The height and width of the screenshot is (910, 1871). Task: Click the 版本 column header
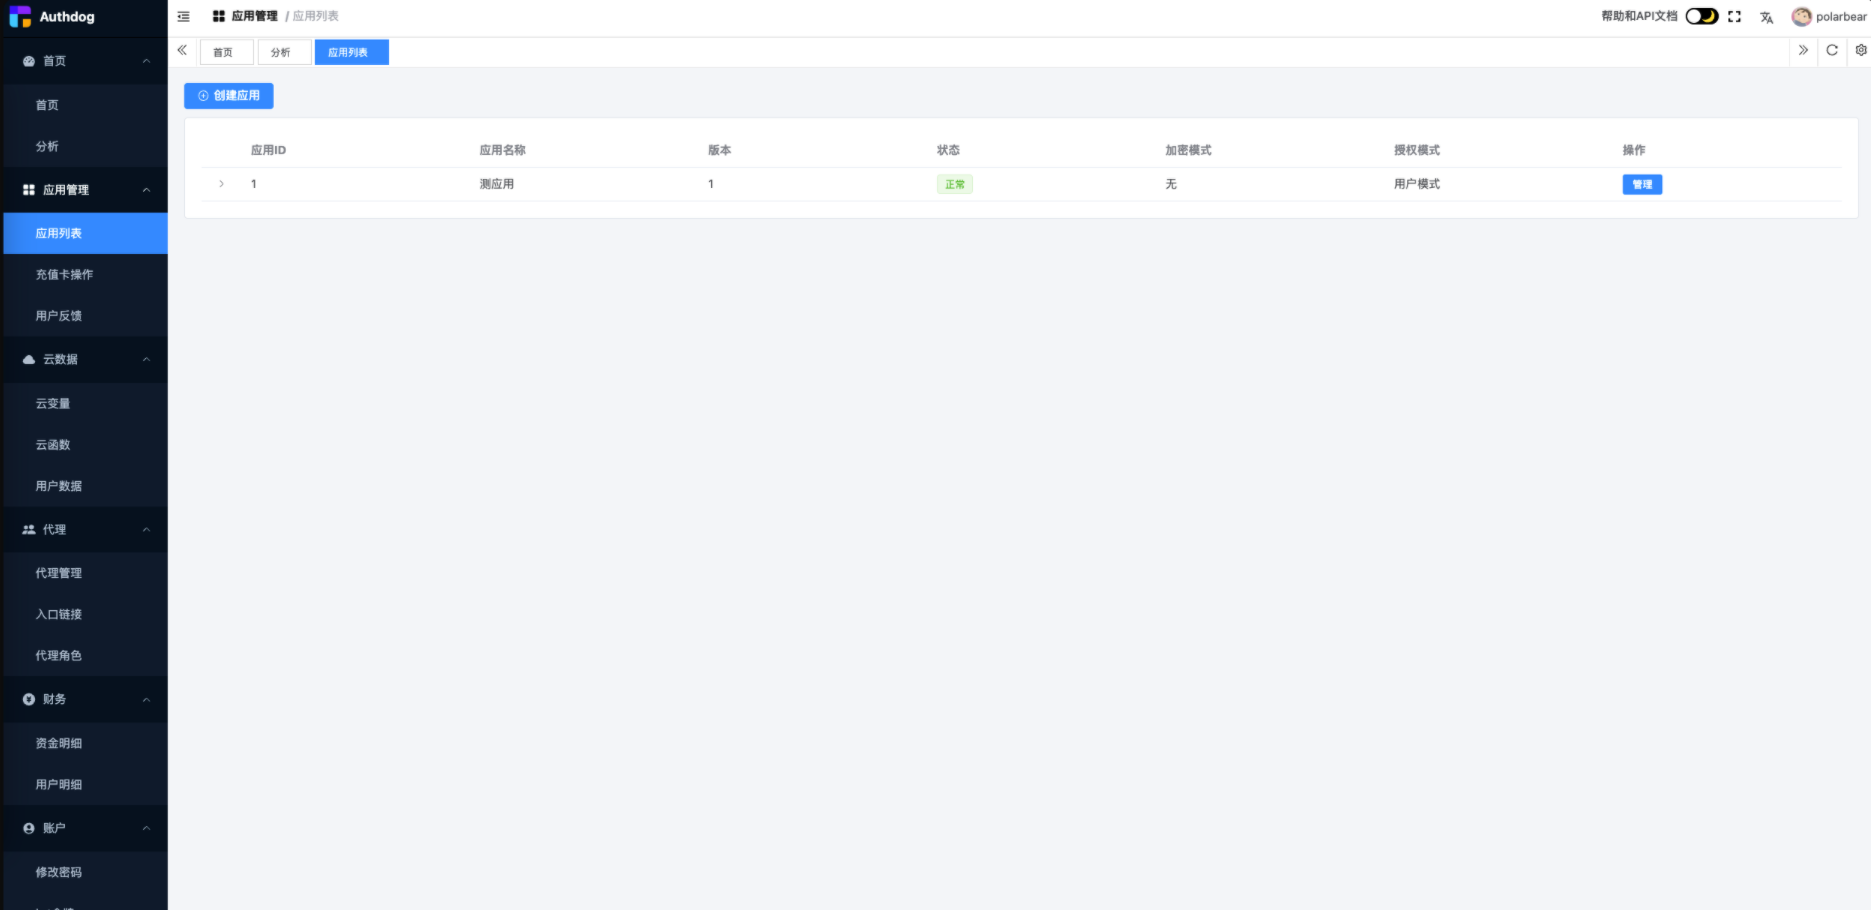pyautogui.click(x=719, y=150)
